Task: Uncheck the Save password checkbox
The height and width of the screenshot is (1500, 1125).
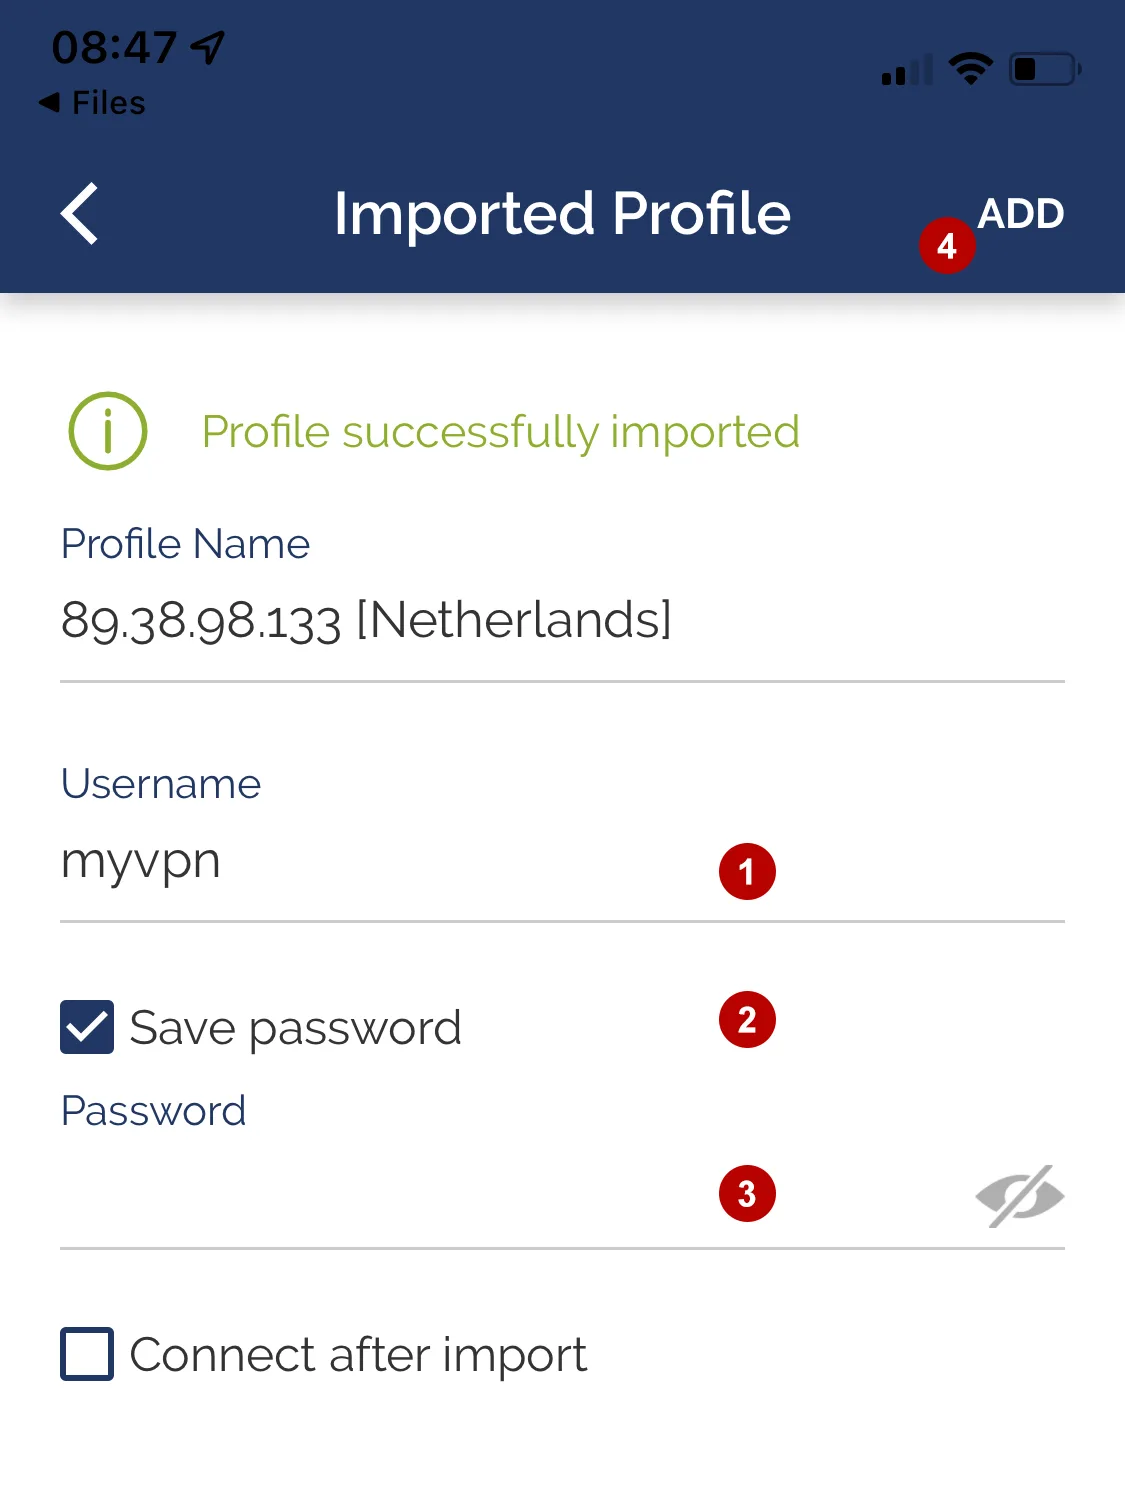Action: [87, 1025]
